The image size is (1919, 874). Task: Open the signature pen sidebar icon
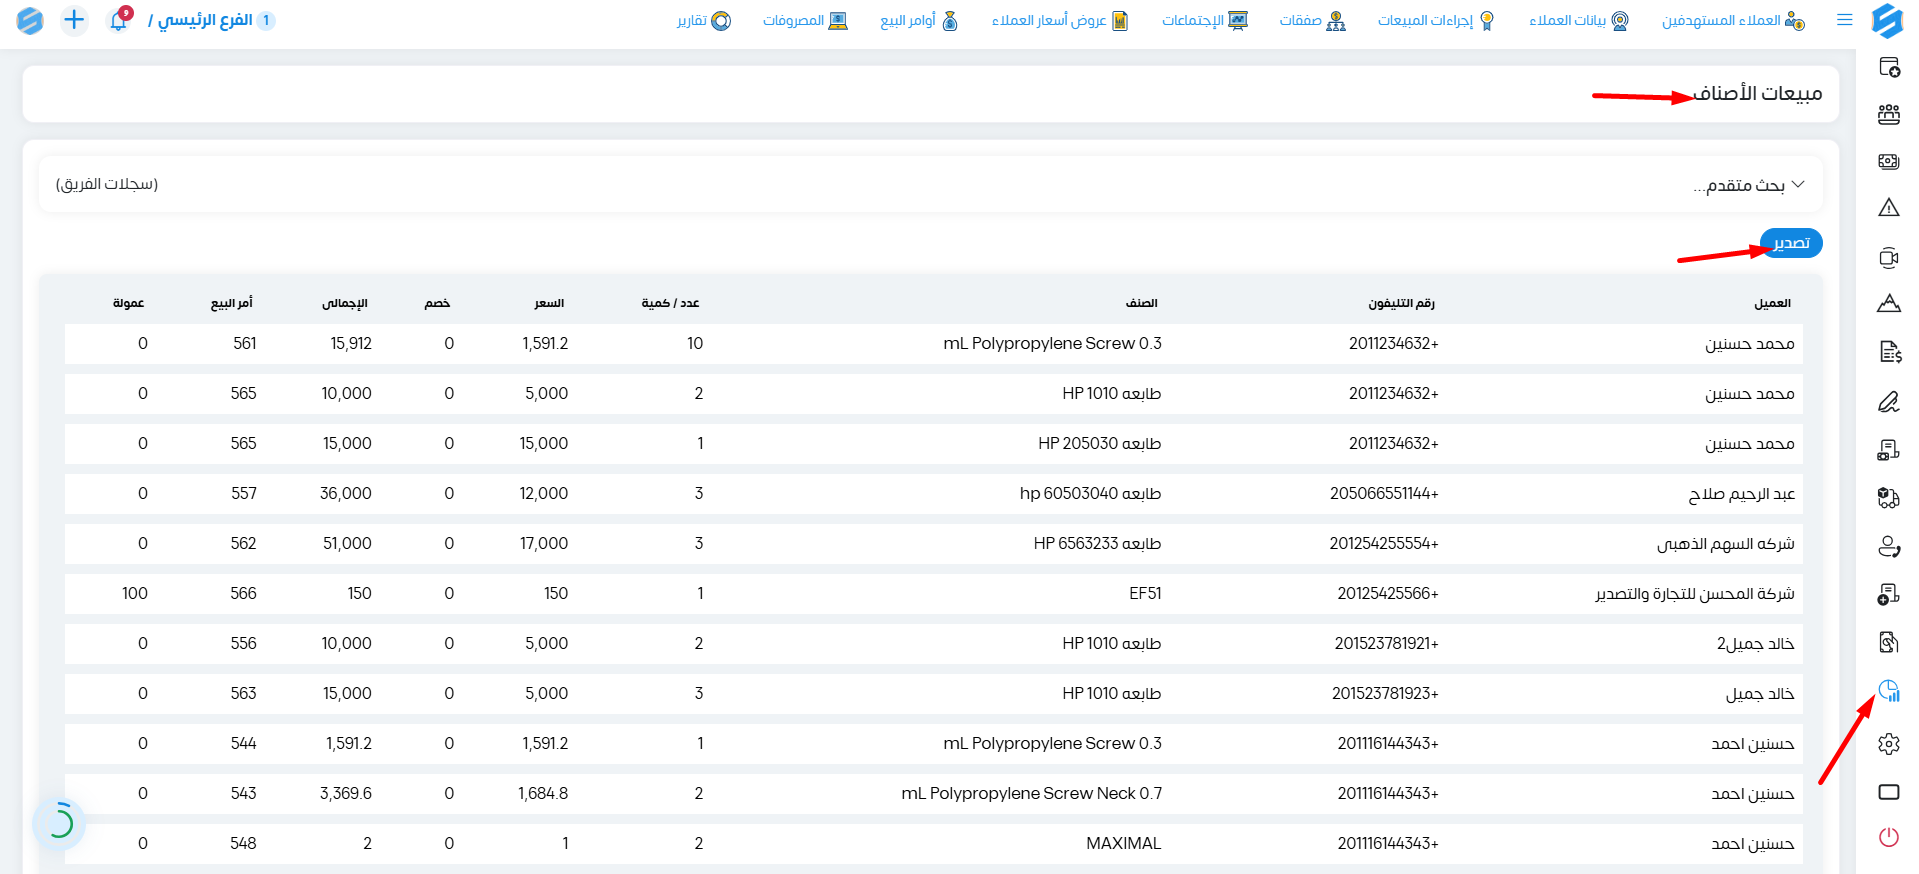pos(1889,402)
